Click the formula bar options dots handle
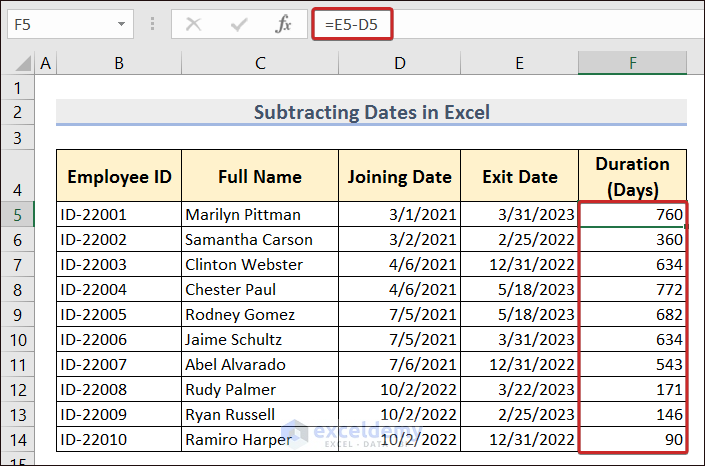This screenshot has height=466, width=705. [x=152, y=24]
